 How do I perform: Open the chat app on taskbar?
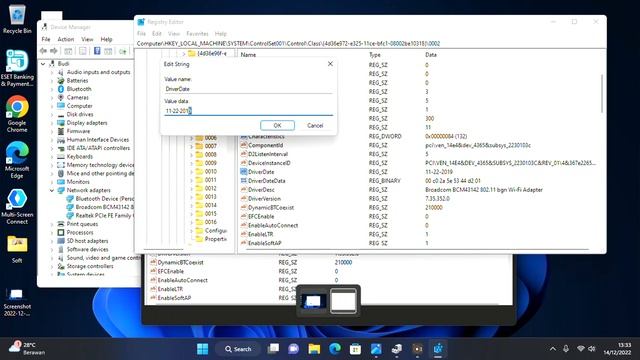click(294, 349)
